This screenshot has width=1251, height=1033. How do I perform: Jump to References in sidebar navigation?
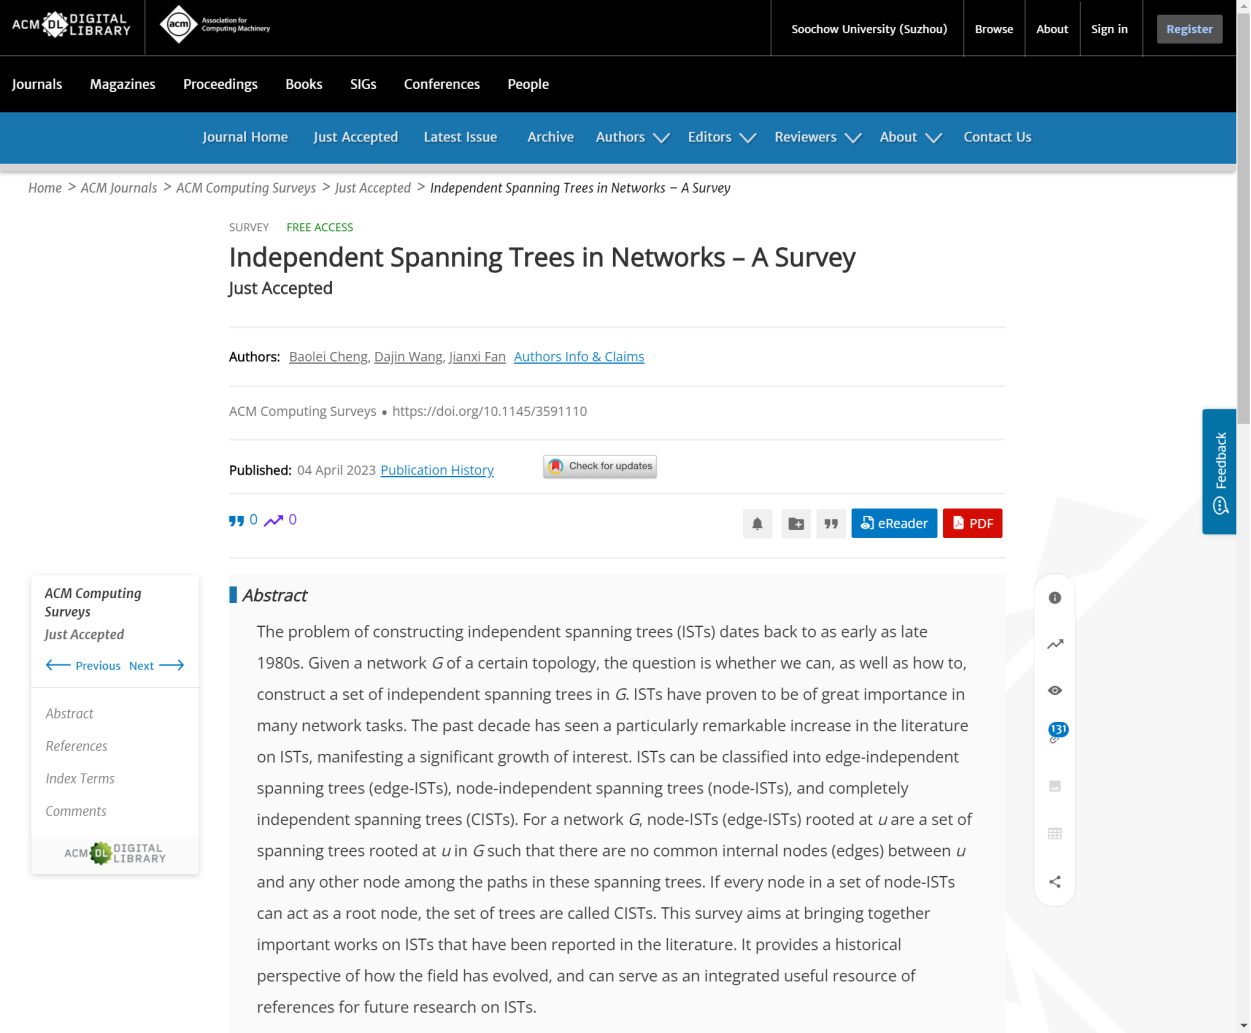[x=77, y=746]
